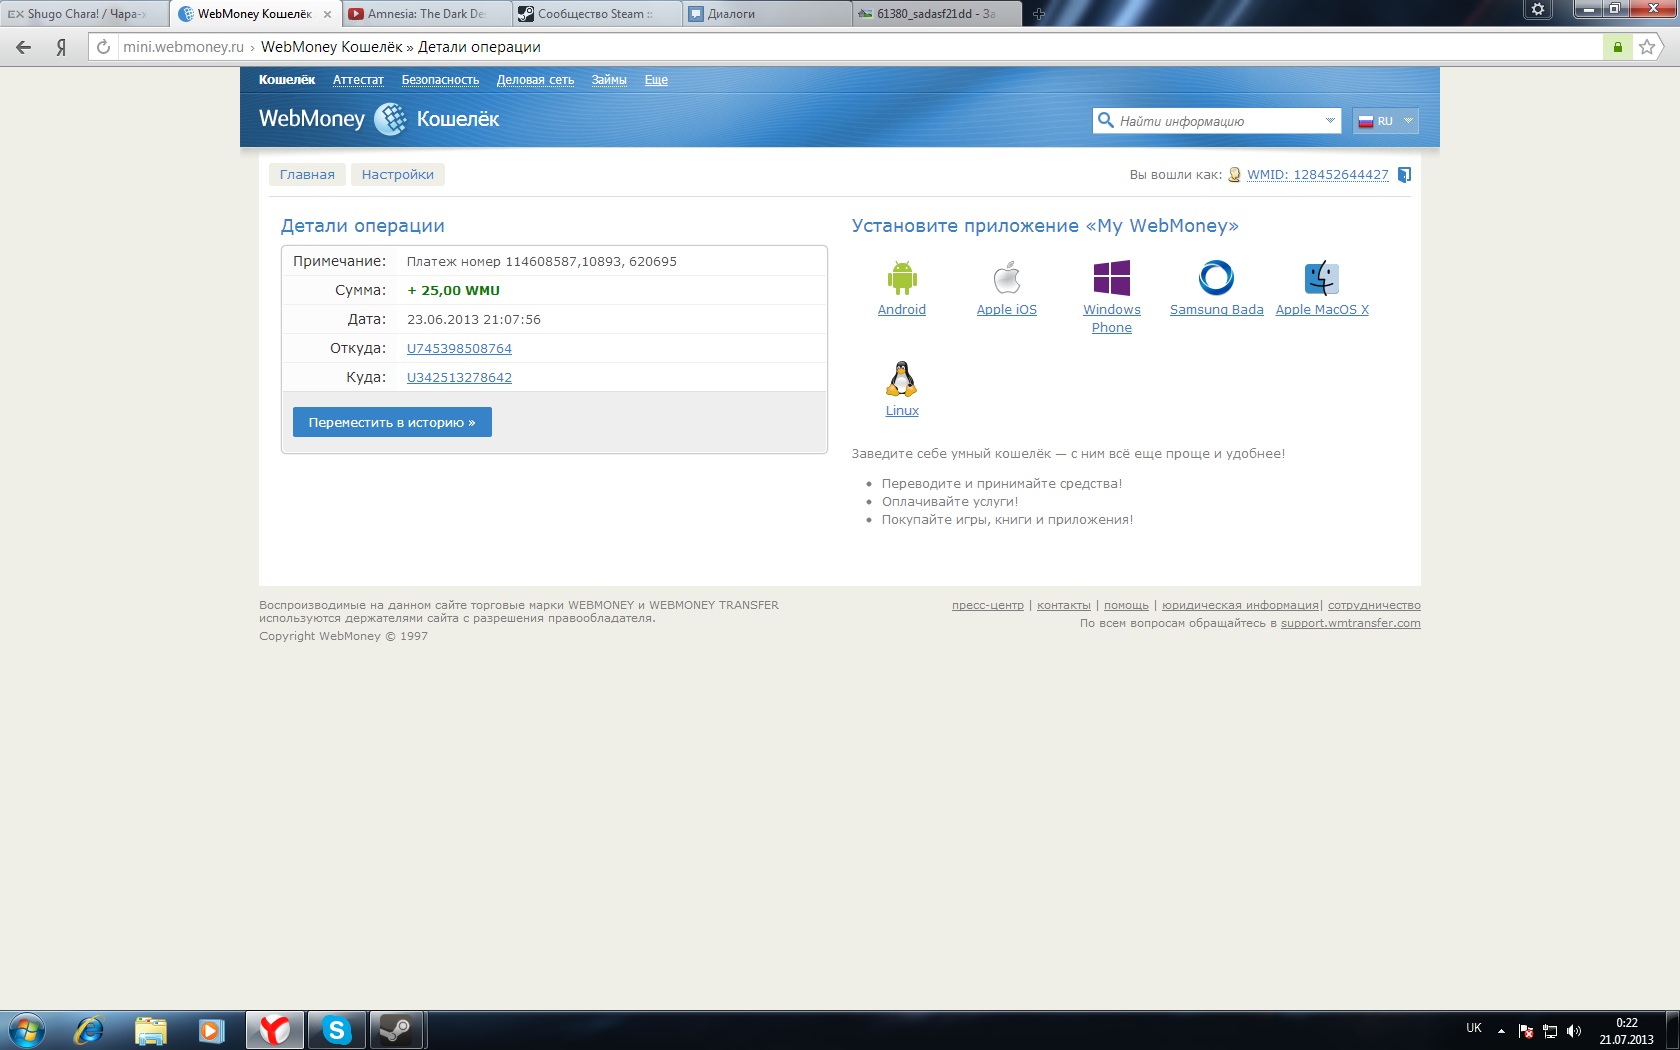1680x1050 pixels.
Task: Open Безопасность menu item
Action: point(440,80)
